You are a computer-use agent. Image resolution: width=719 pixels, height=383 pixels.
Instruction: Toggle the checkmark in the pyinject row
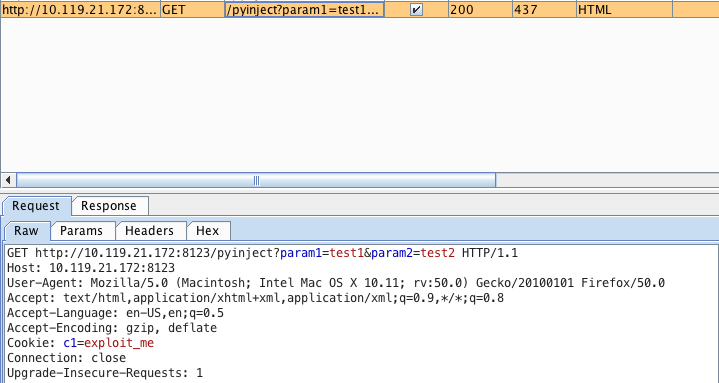(x=416, y=9)
